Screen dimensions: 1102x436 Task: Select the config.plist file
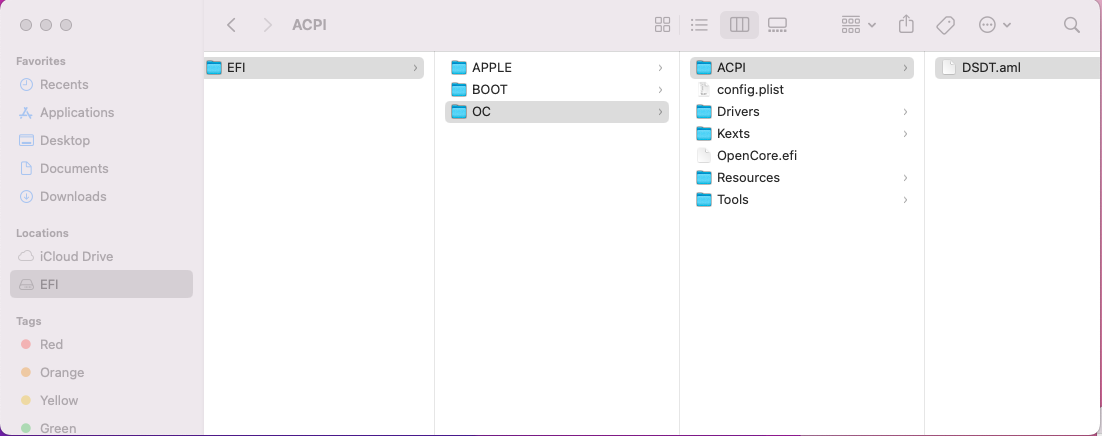(750, 90)
